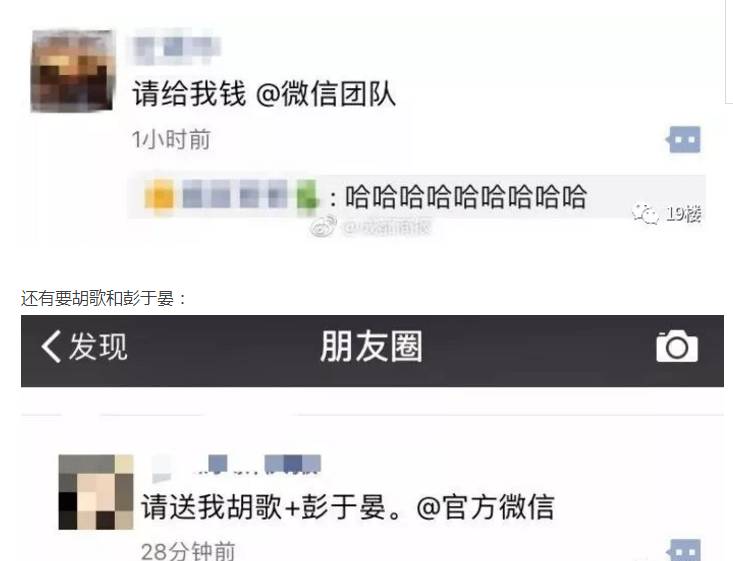This screenshot has height=561, width=733.
Task: Open the pixelated avatar of top post
Action: click(72, 71)
